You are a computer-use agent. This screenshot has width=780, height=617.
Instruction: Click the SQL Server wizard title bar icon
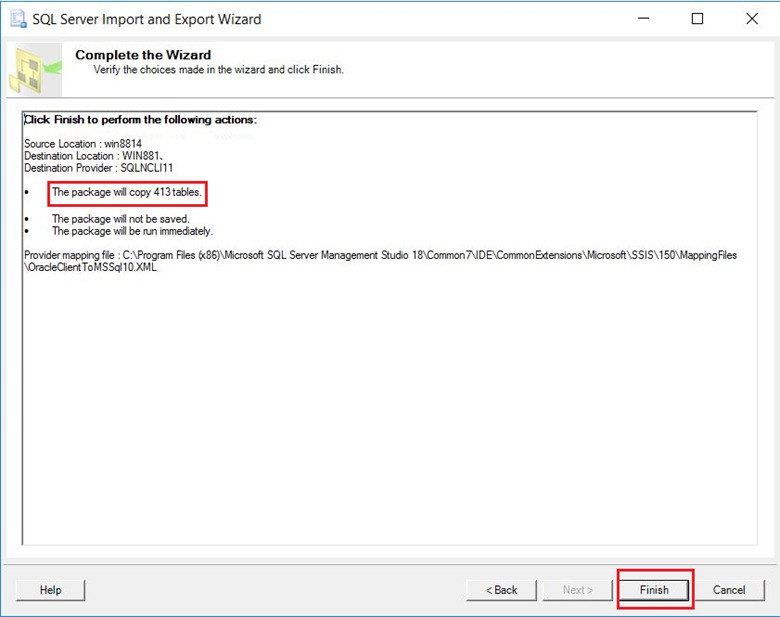18,19
